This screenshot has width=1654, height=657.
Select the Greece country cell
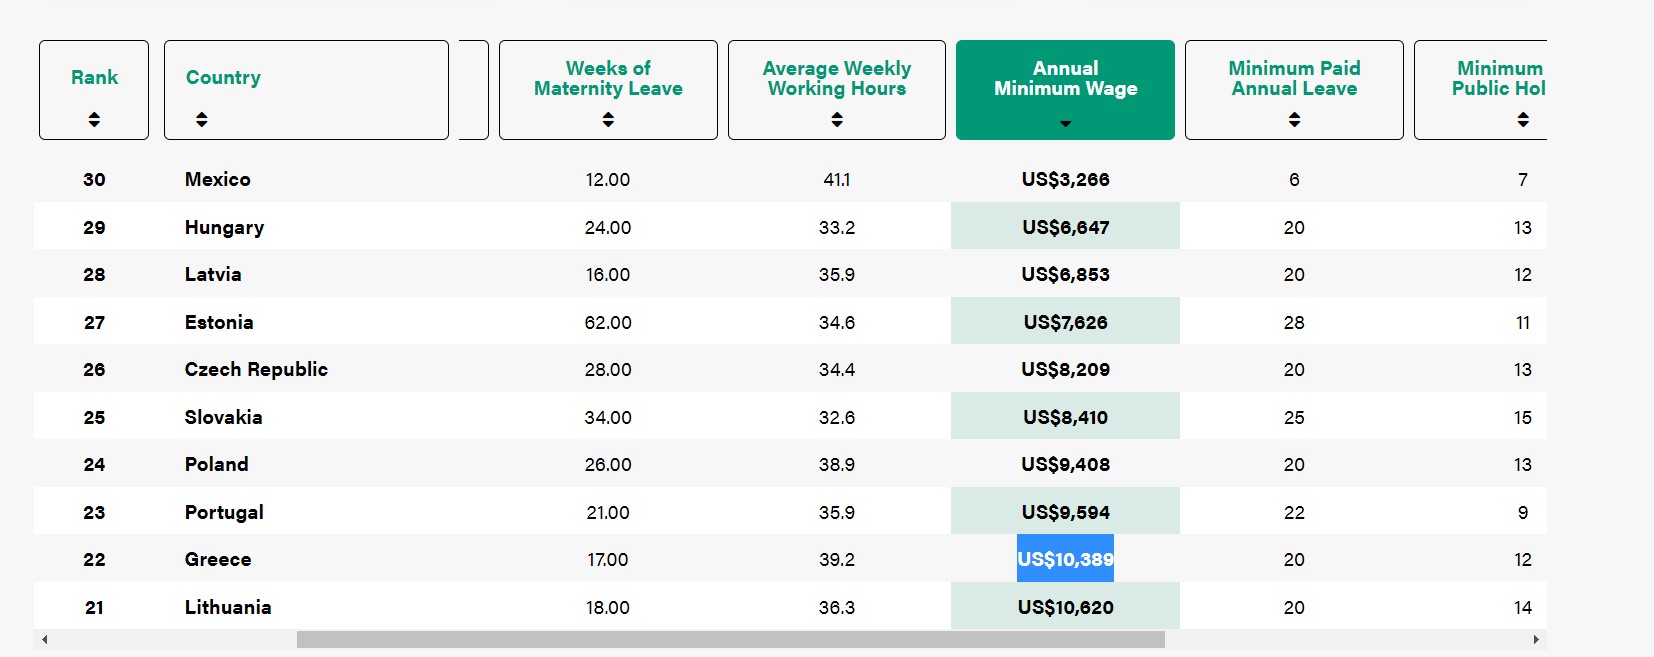(x=218, y=559)
